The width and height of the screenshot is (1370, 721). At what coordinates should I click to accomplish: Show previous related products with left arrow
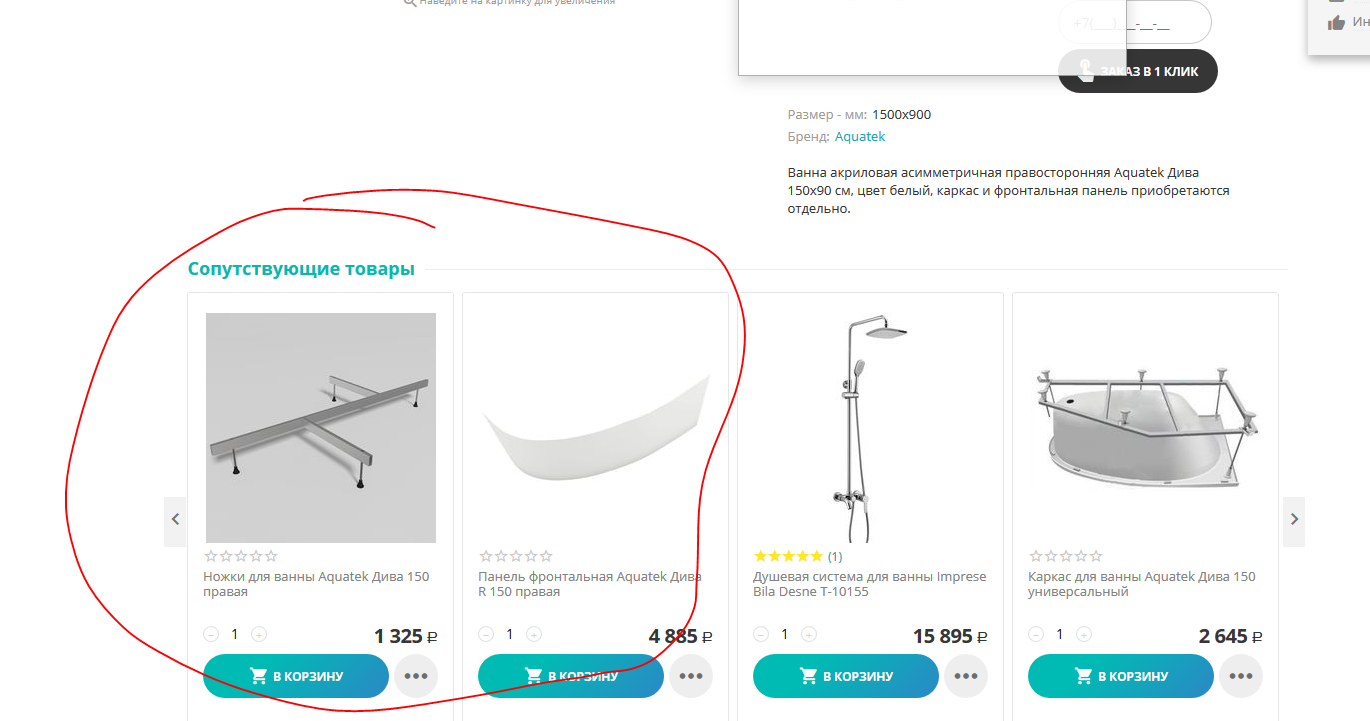point(175,521)
